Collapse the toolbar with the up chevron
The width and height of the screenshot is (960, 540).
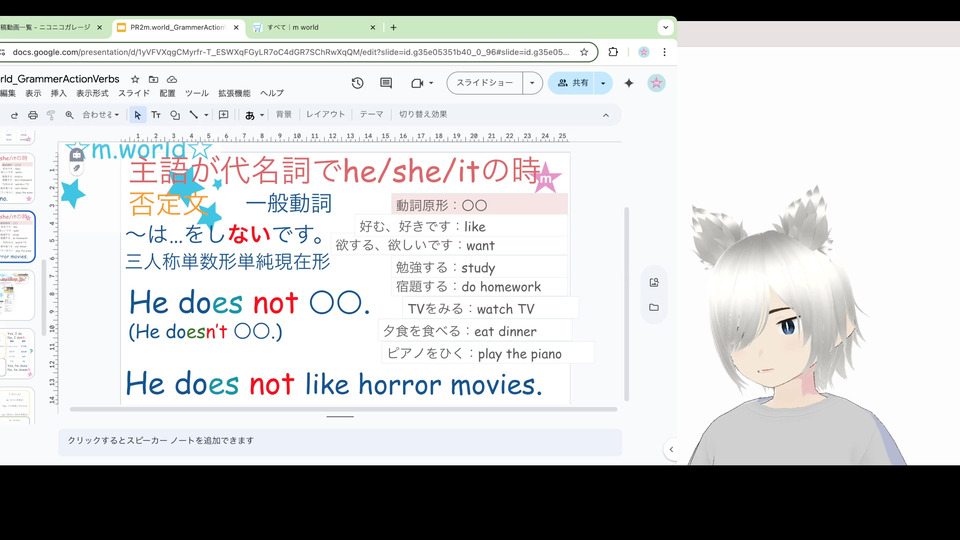[606, 114]
